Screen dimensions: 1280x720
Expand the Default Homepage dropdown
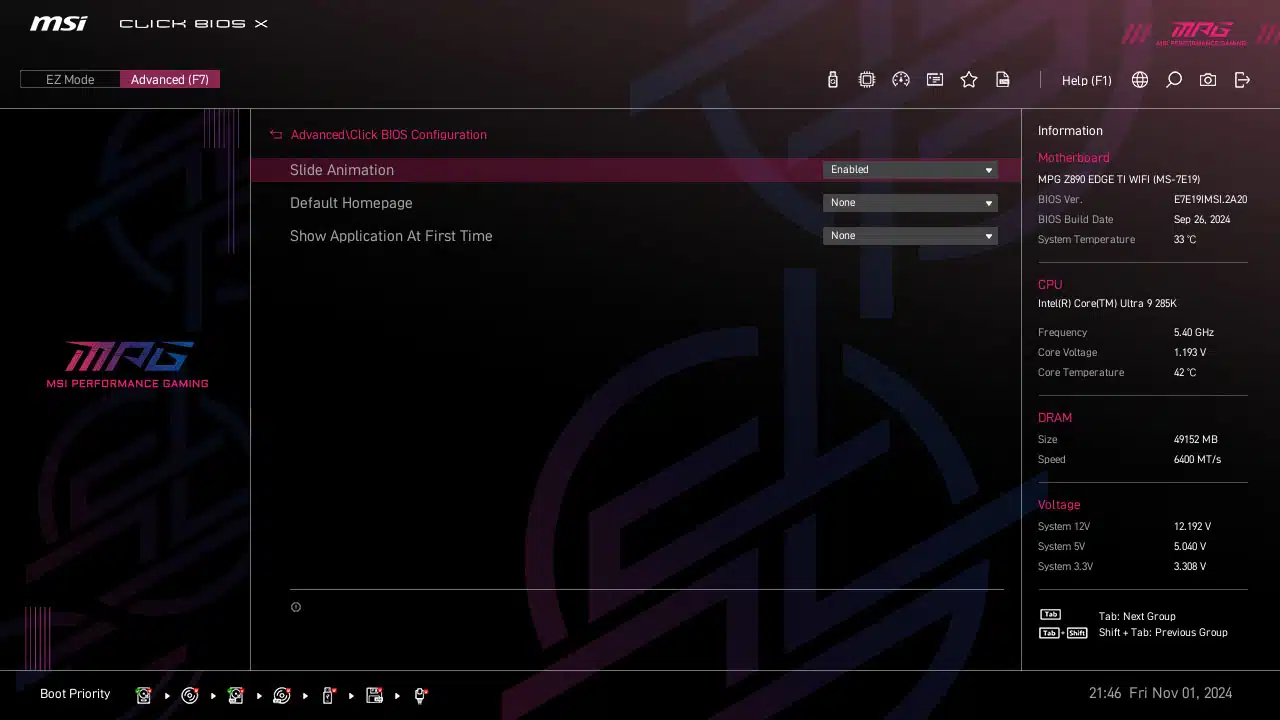[x=909, y=203]
